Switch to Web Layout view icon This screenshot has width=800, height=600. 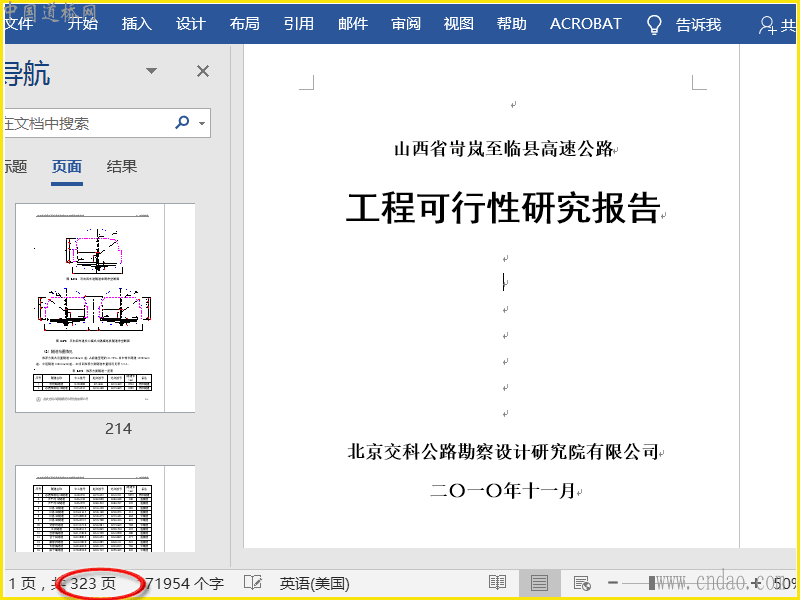(582, 583)
